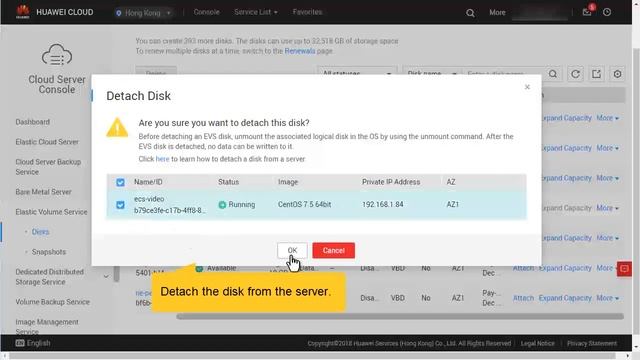Open More dropdown in first disk row
The width and height of the screenshot is (640, 360).
(x=607, y=118)
